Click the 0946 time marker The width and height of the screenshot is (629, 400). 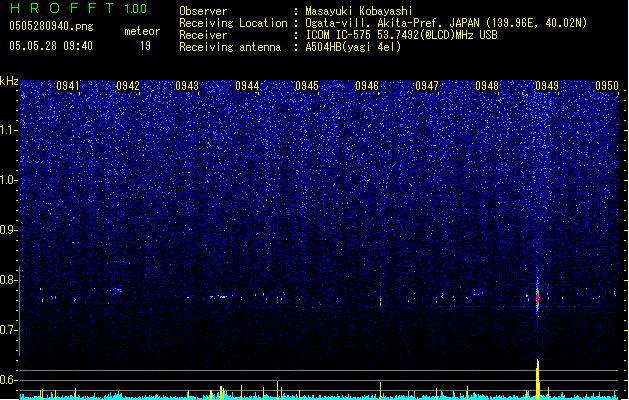point(367,86)
